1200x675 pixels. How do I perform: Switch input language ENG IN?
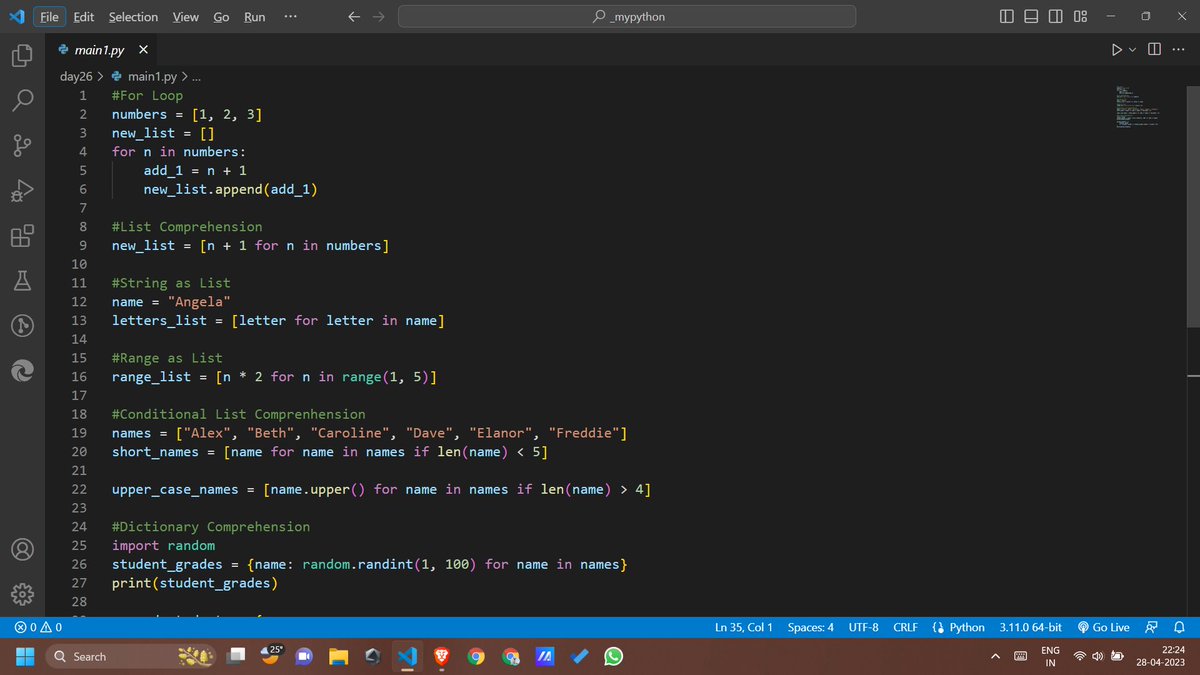pos(1050,656)
